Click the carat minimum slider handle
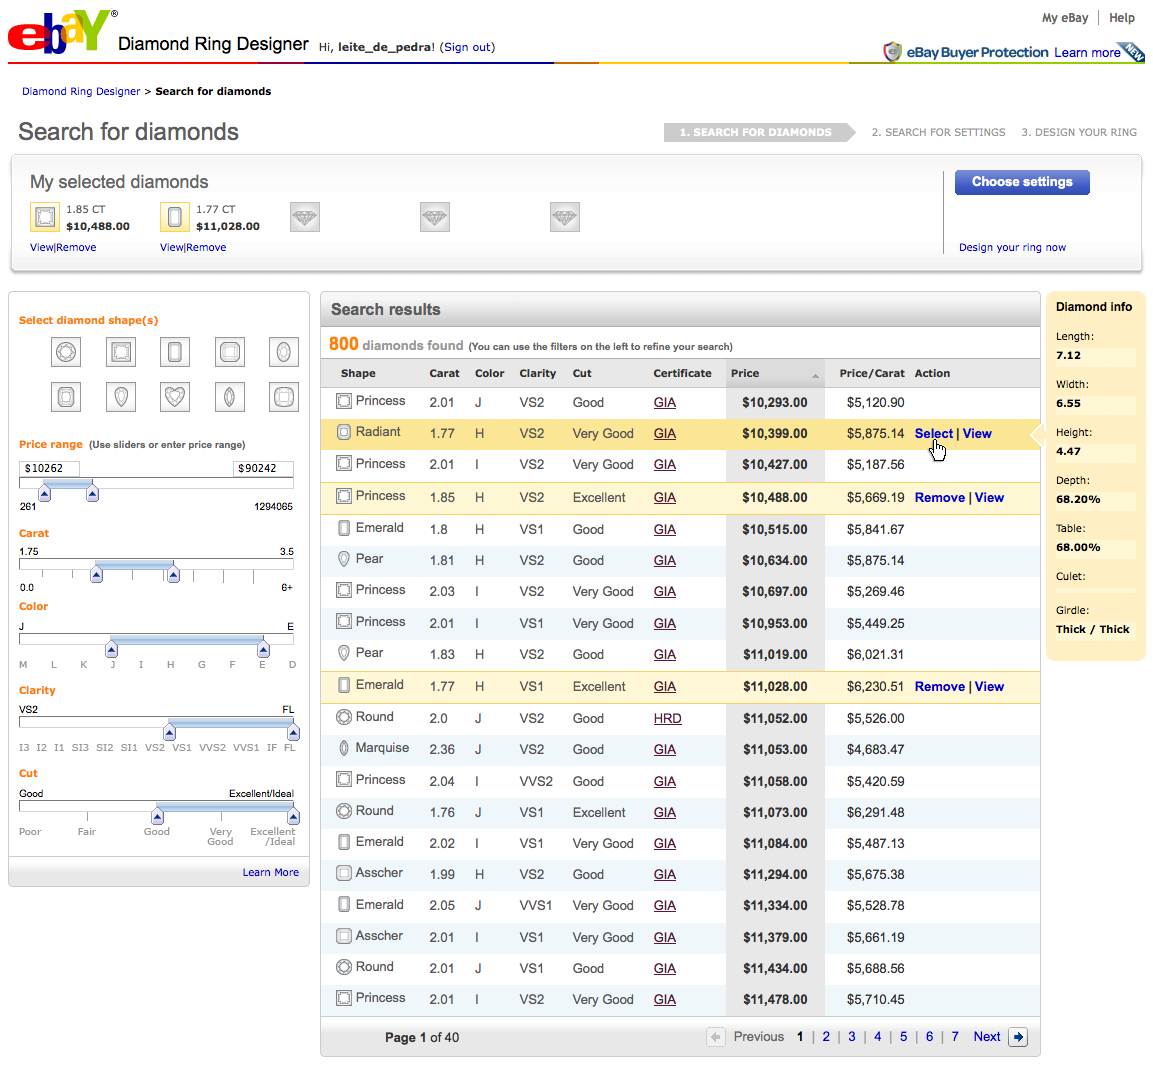 96,575
